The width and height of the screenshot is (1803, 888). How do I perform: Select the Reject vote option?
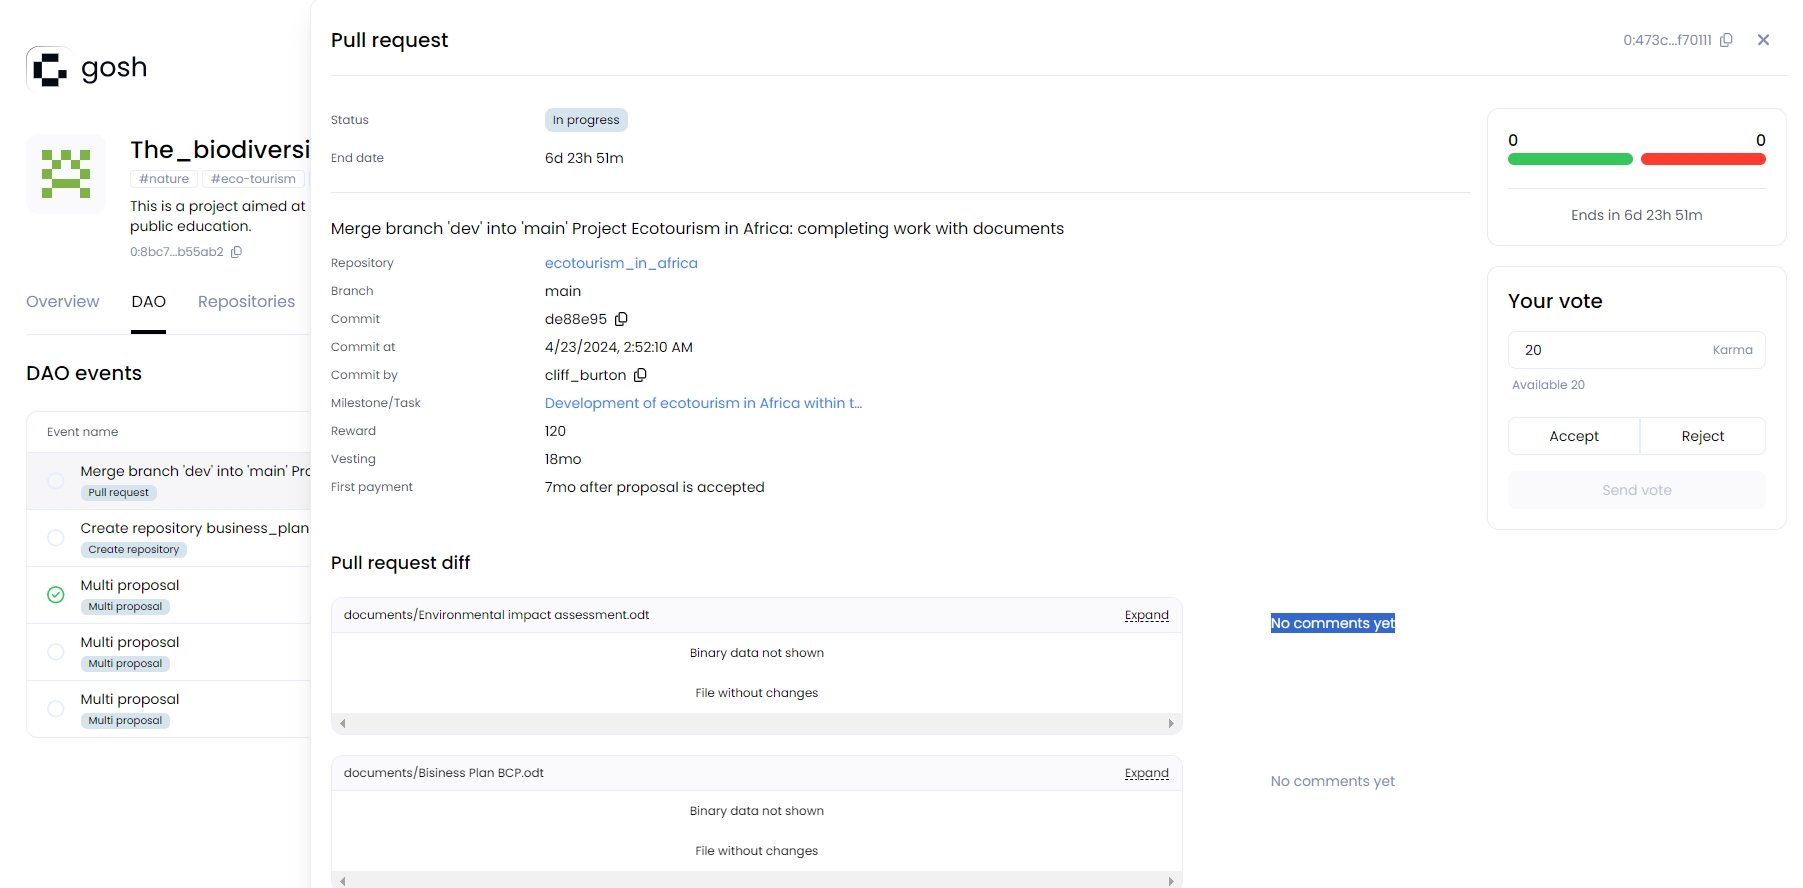(1702, 436)
